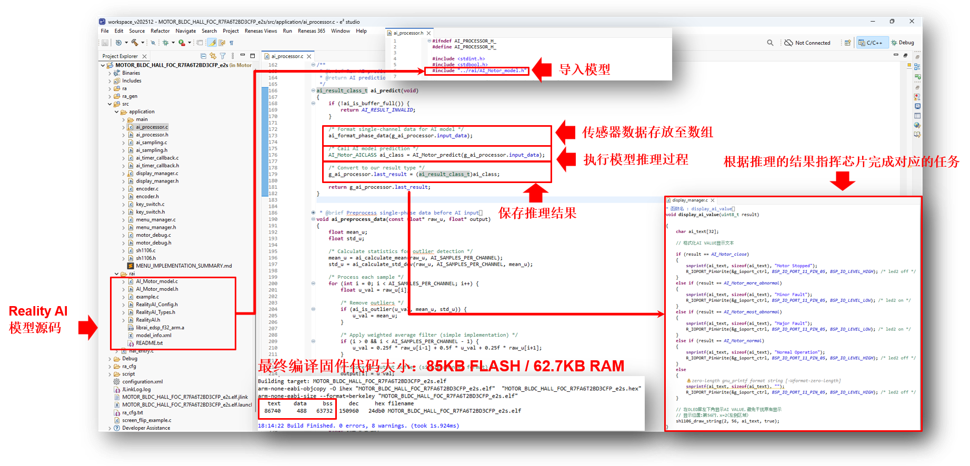
Task: Open the Project Explorer view menu dots
Action: click(233, 56)
